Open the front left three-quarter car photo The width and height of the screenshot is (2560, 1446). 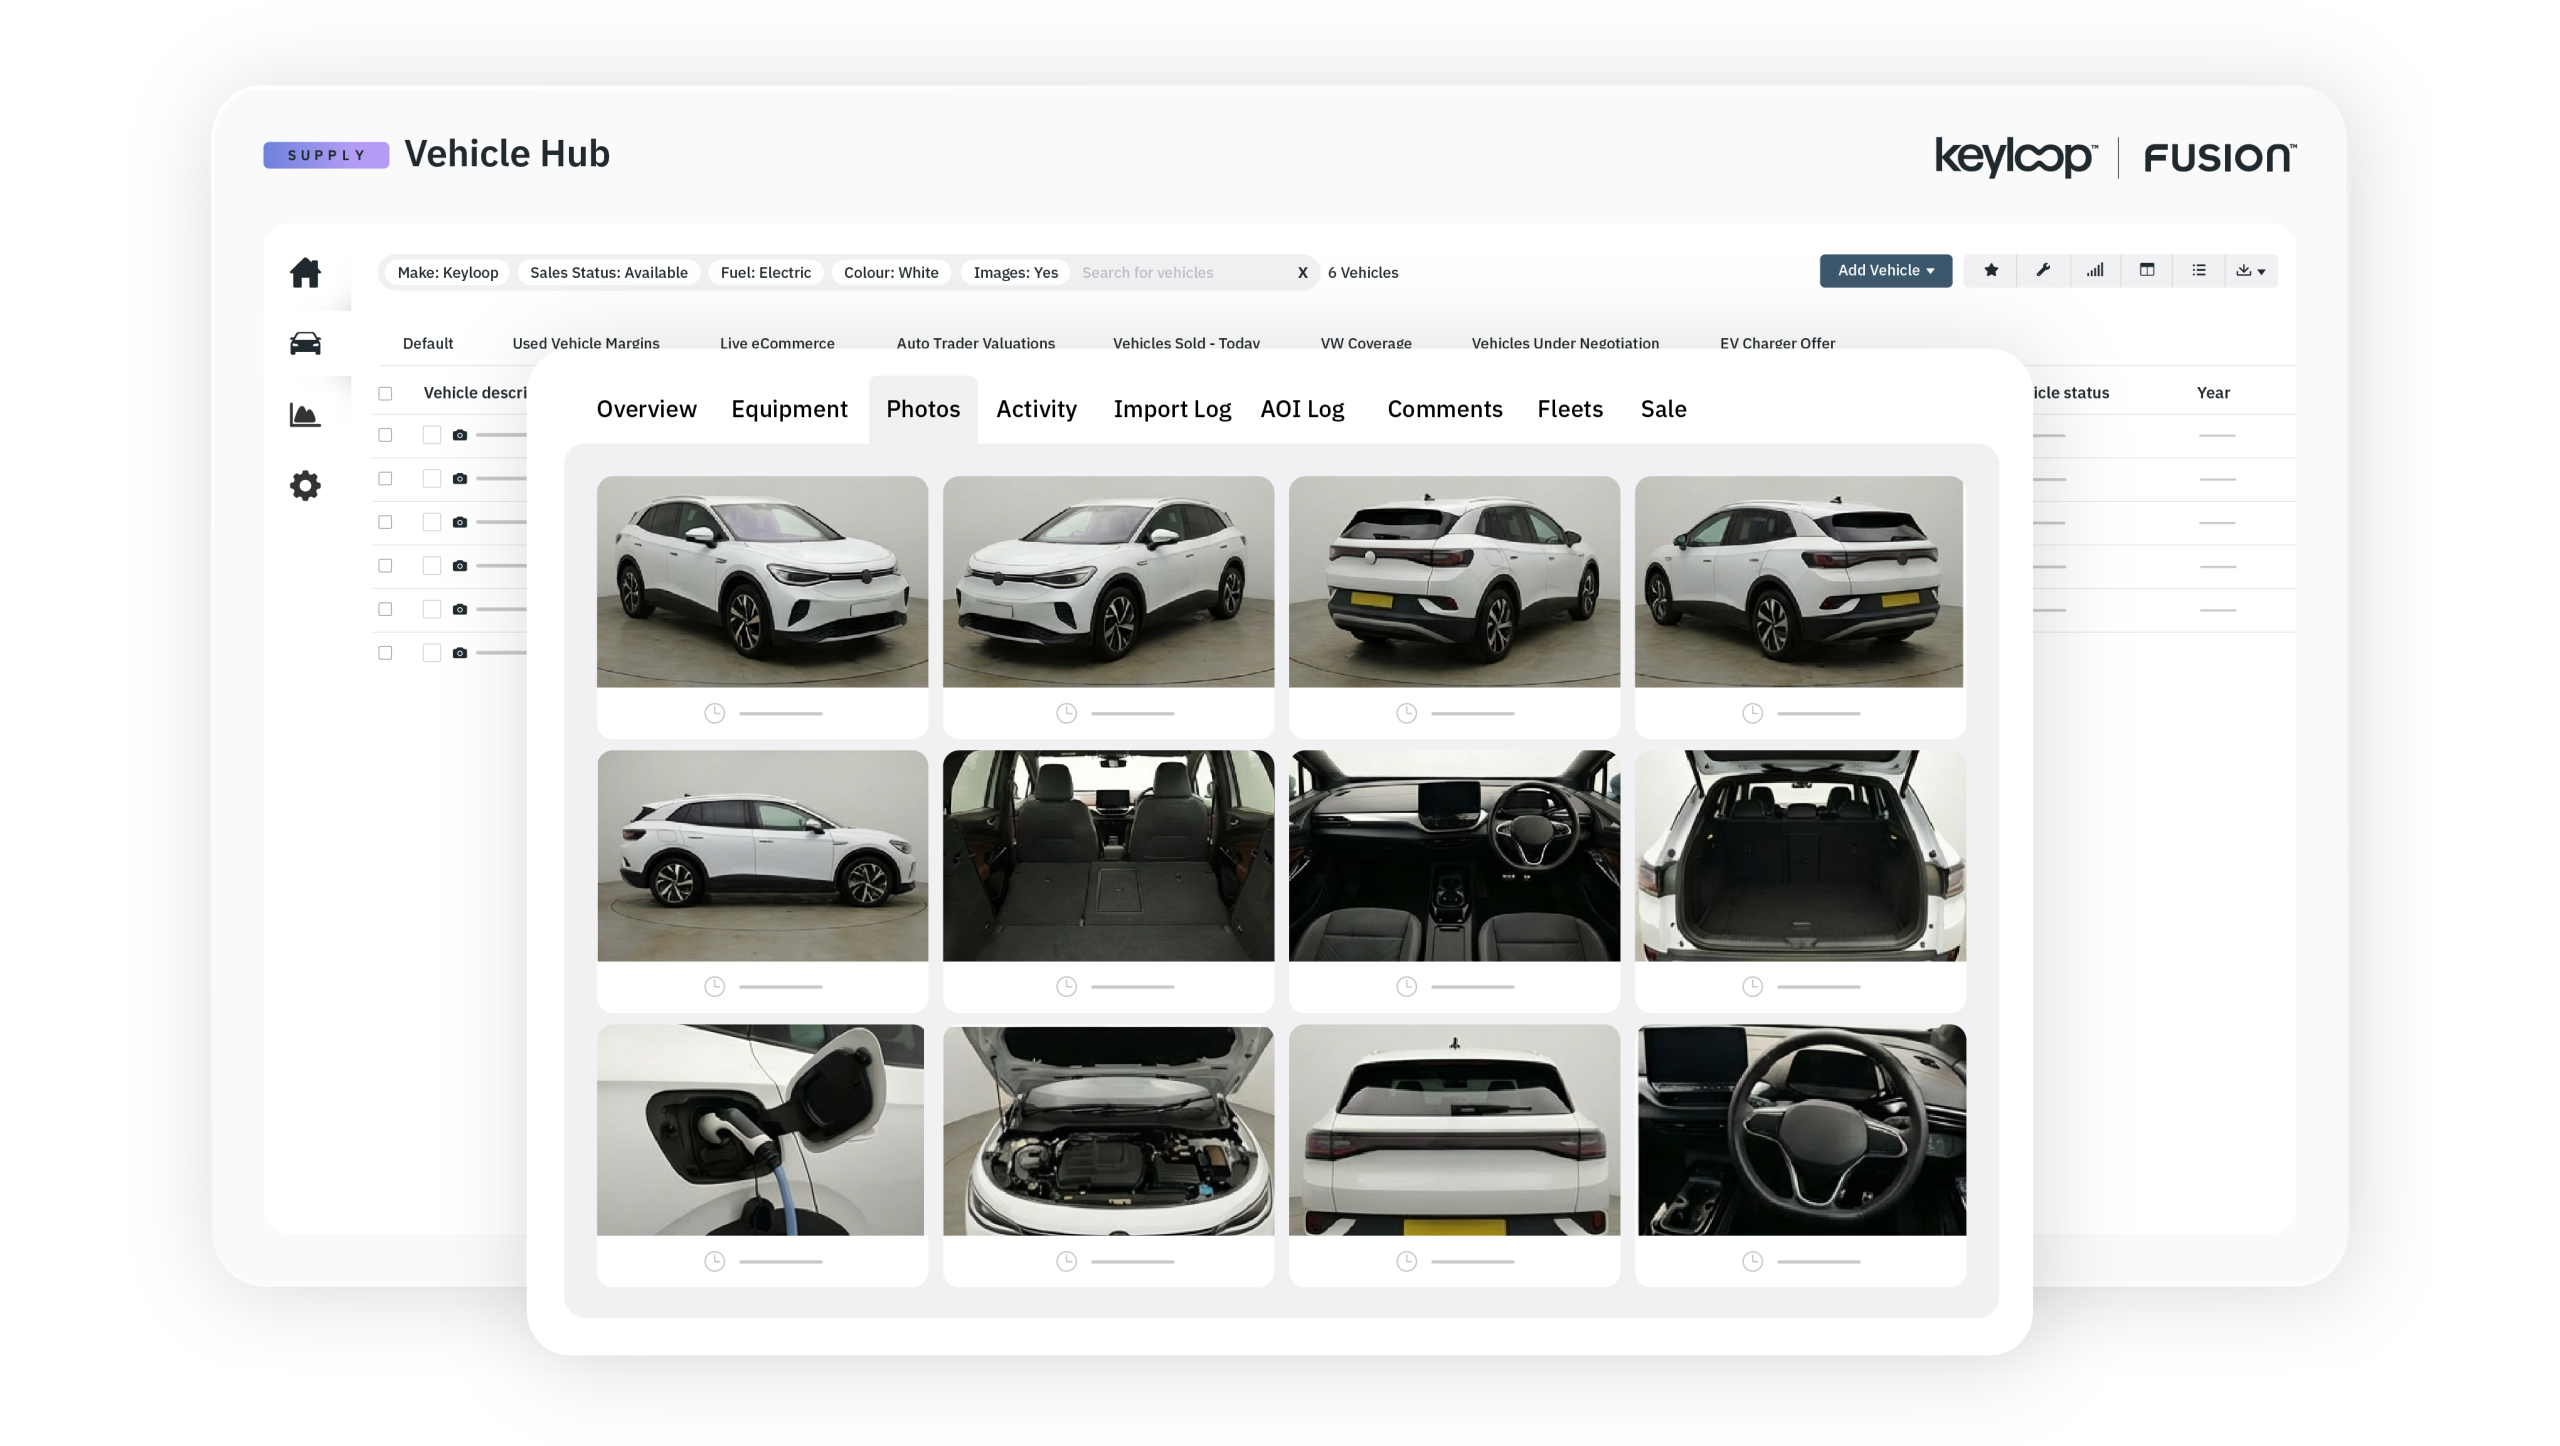tap(1108, 582)
